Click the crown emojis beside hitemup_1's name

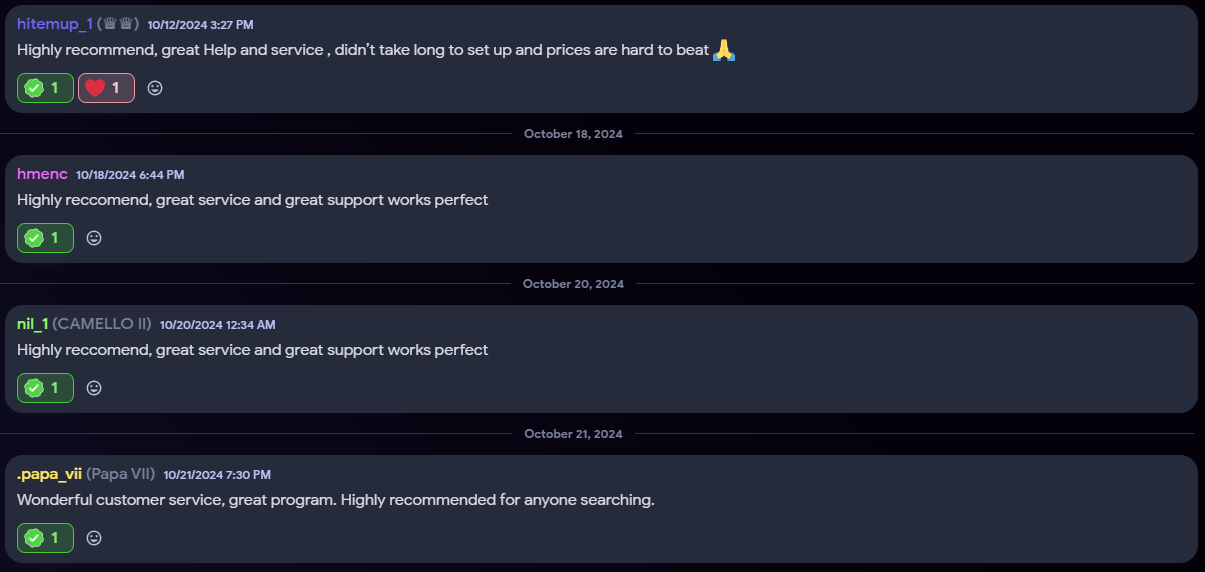(118, 24)
